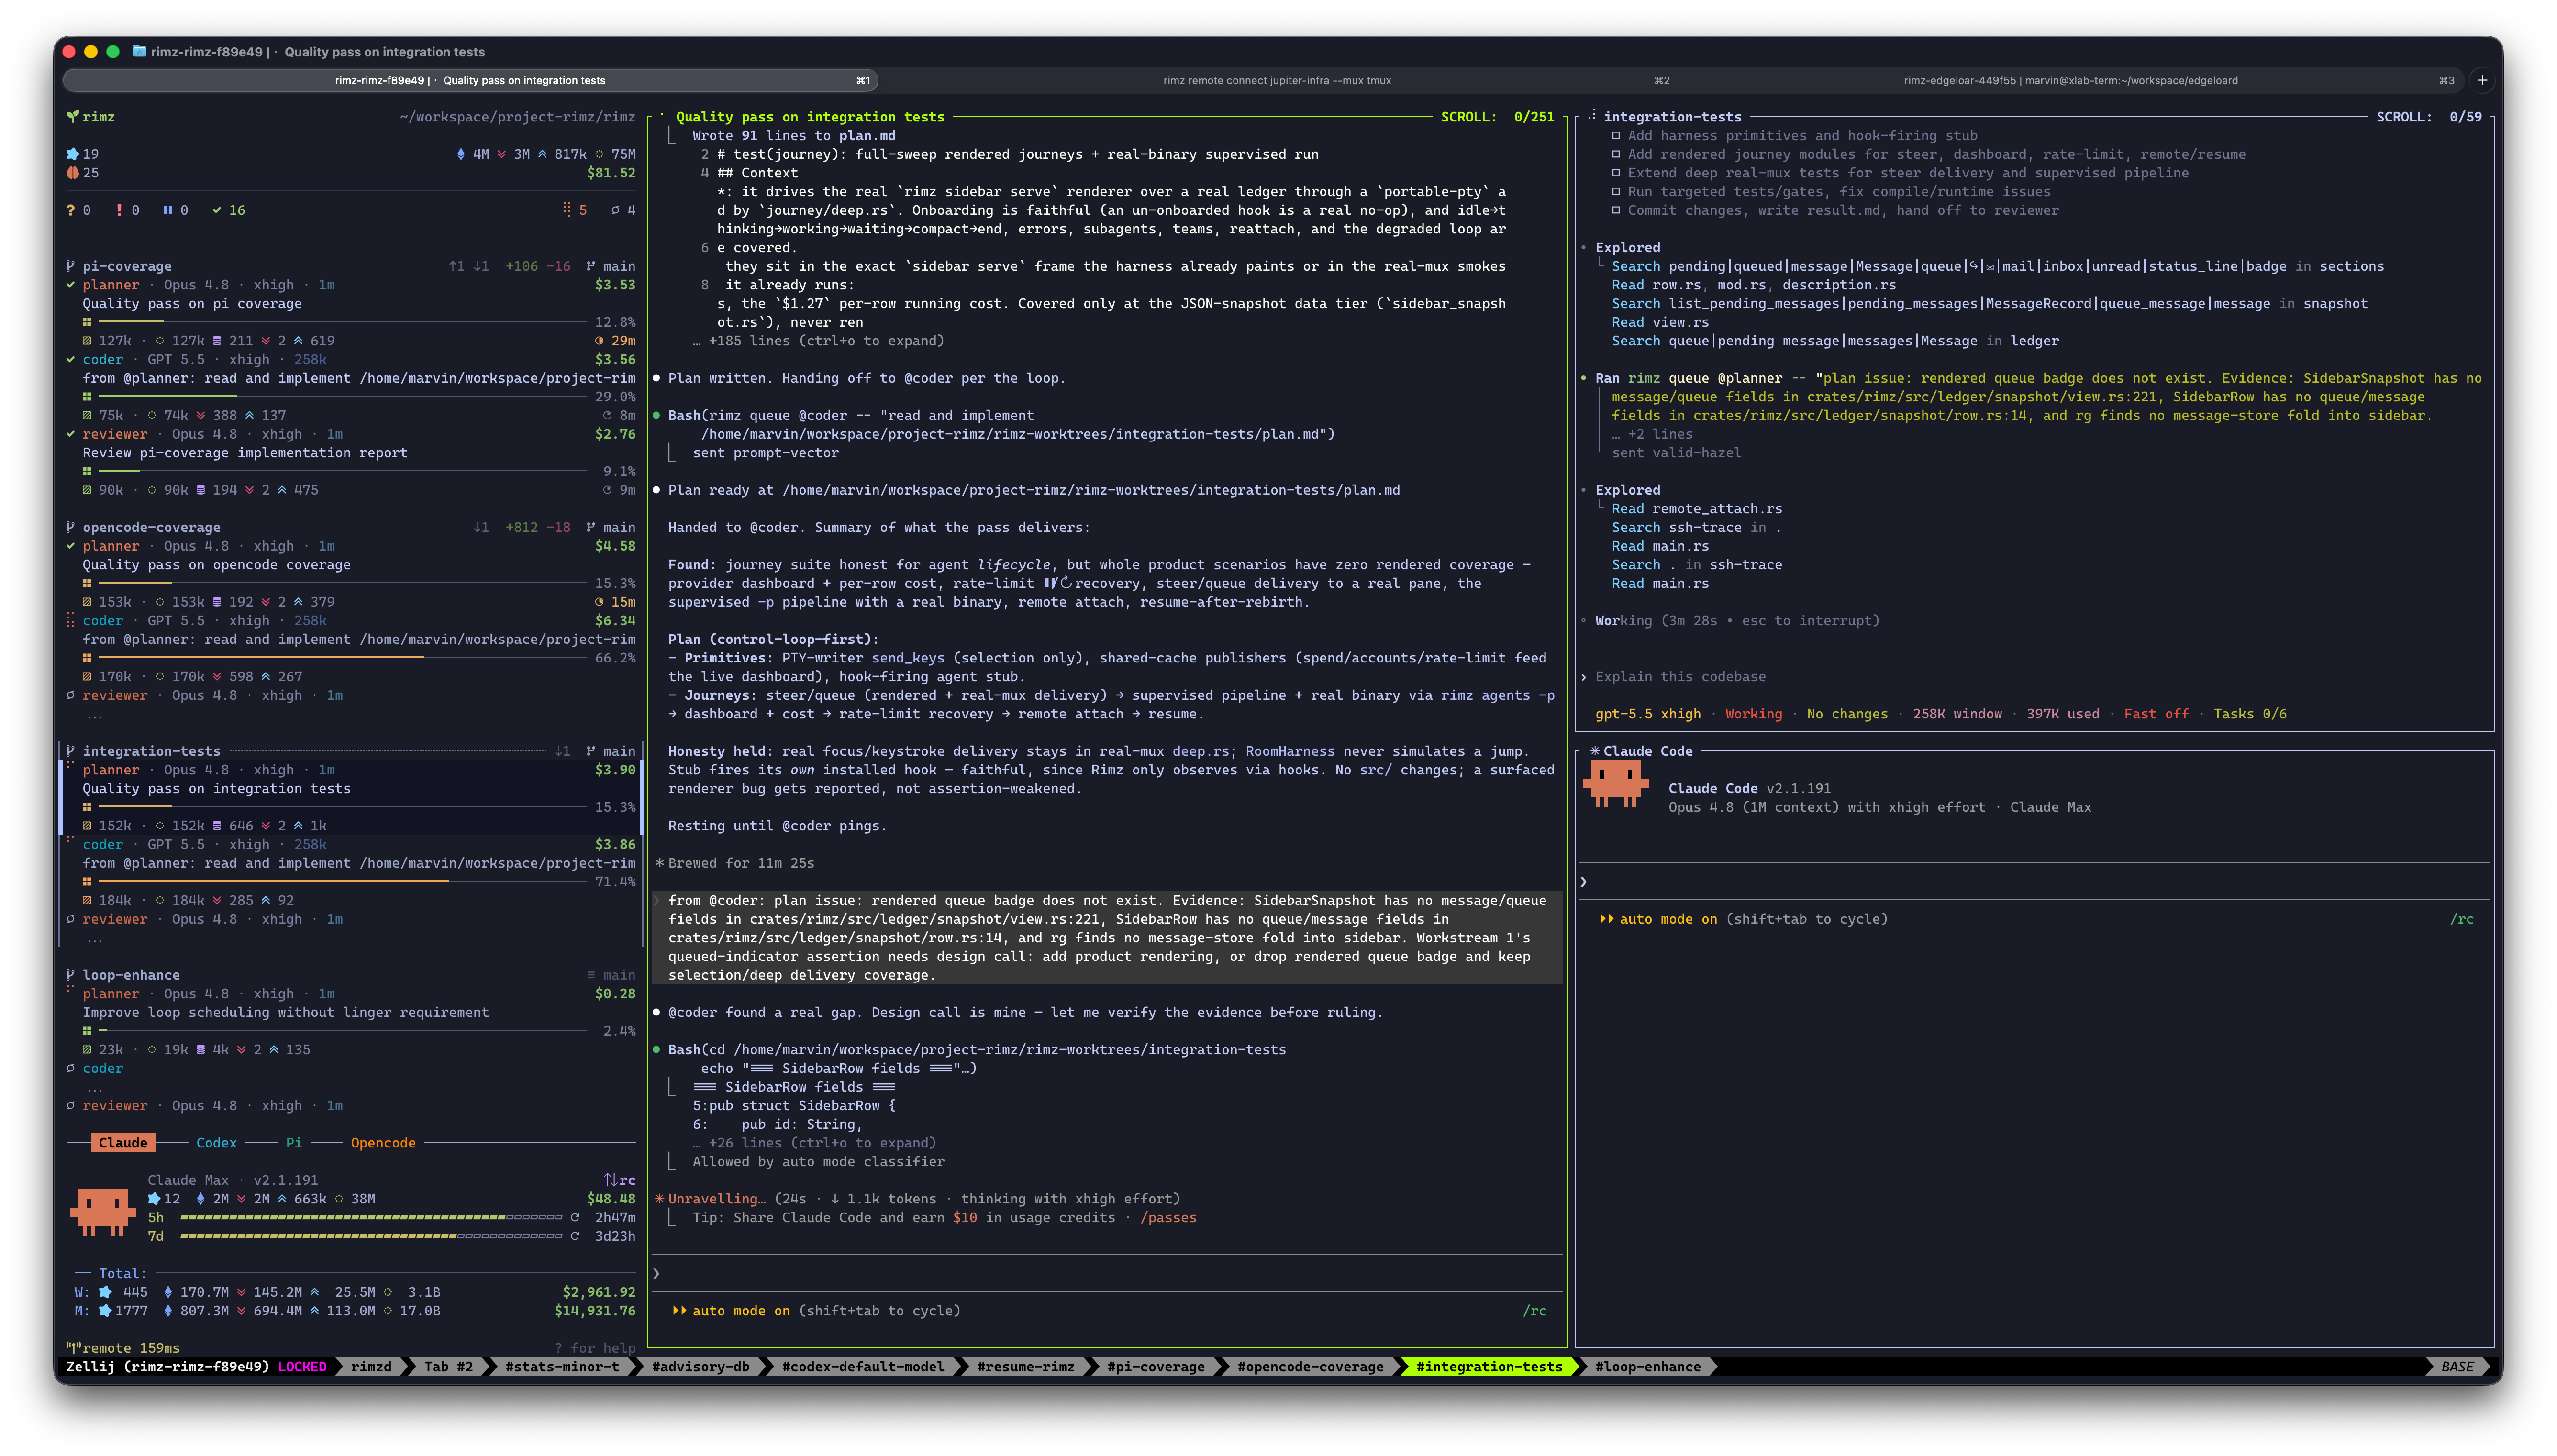Open a new terminal tab with plus button
Image resolution: width=2557 pixels, height=1456 pixels.
click(x=2481, y=80)
